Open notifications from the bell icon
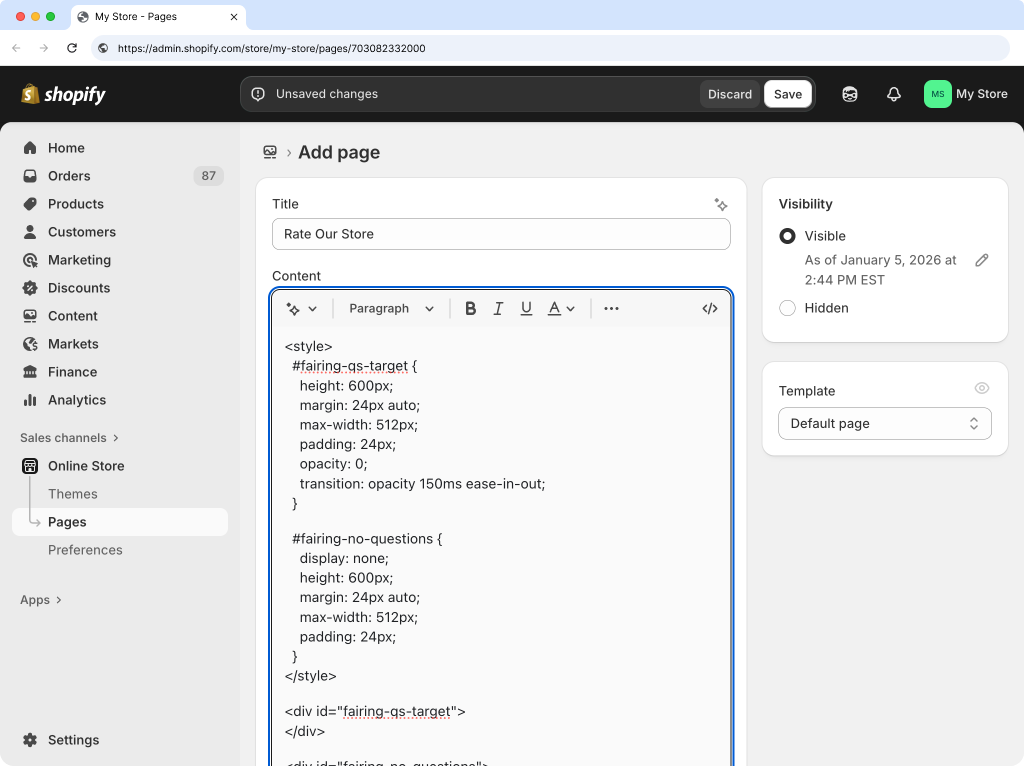The image size is (1024, 766). tap(894, 94)
